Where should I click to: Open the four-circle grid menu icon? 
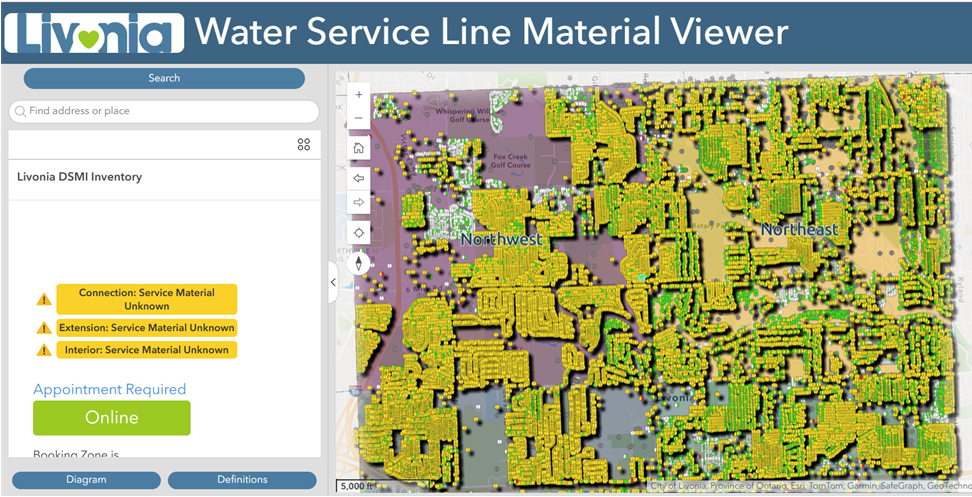[x=304, y=144]
